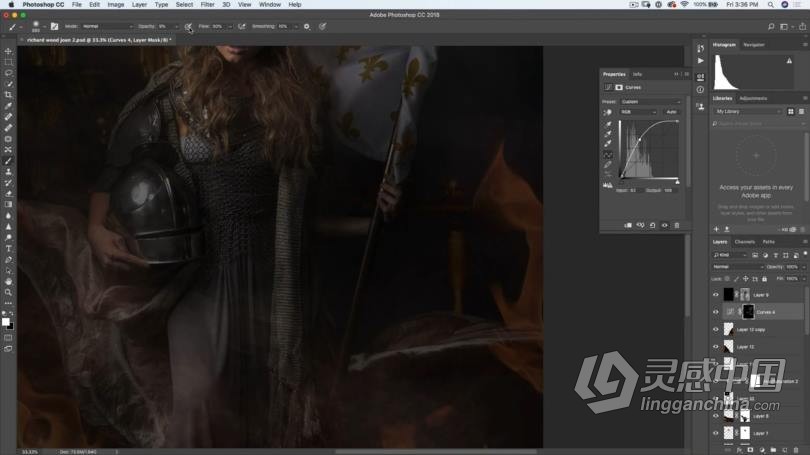Select the Rectangular Marquee tool
Viewport: 810px width, 455px height.
(8, 62)
